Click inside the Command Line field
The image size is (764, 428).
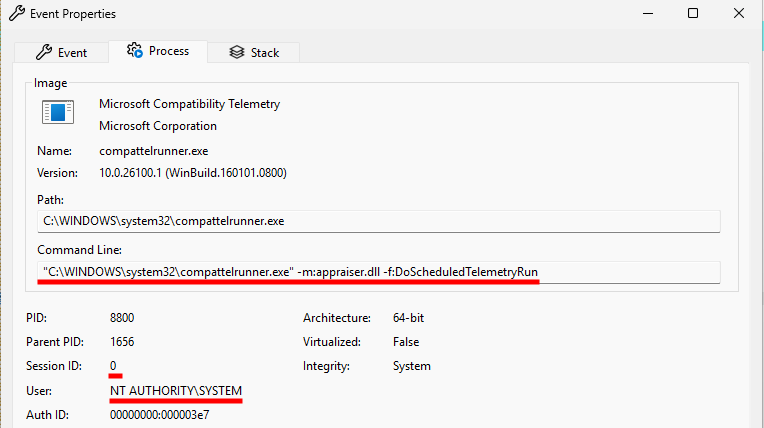(379, 272)
